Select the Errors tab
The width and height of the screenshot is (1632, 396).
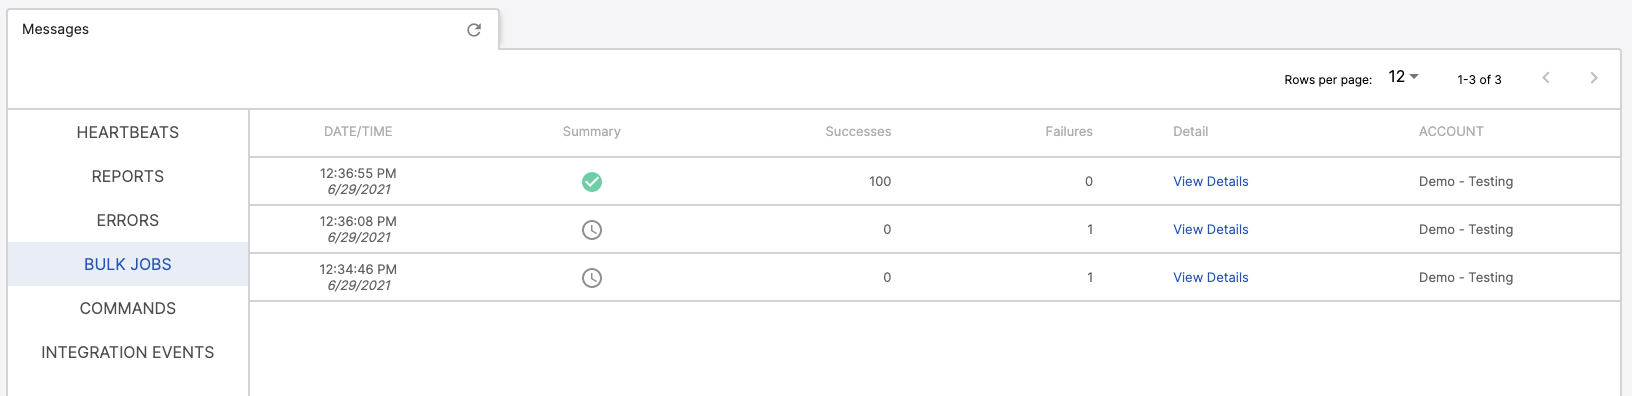pos(128,220)
